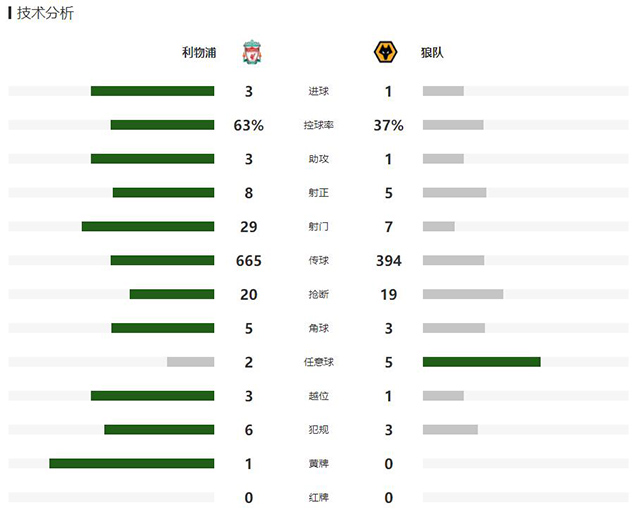640x510 pixels.
Task: Click Liverpool's green 射正 bar
Action: point(163,193)
